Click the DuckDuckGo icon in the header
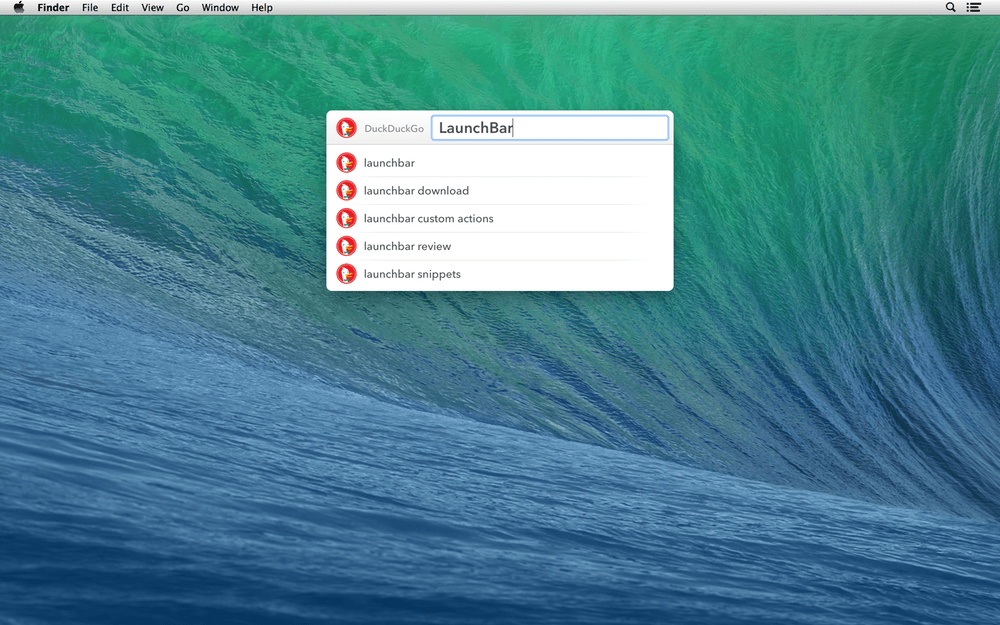 tap(346, 128)
